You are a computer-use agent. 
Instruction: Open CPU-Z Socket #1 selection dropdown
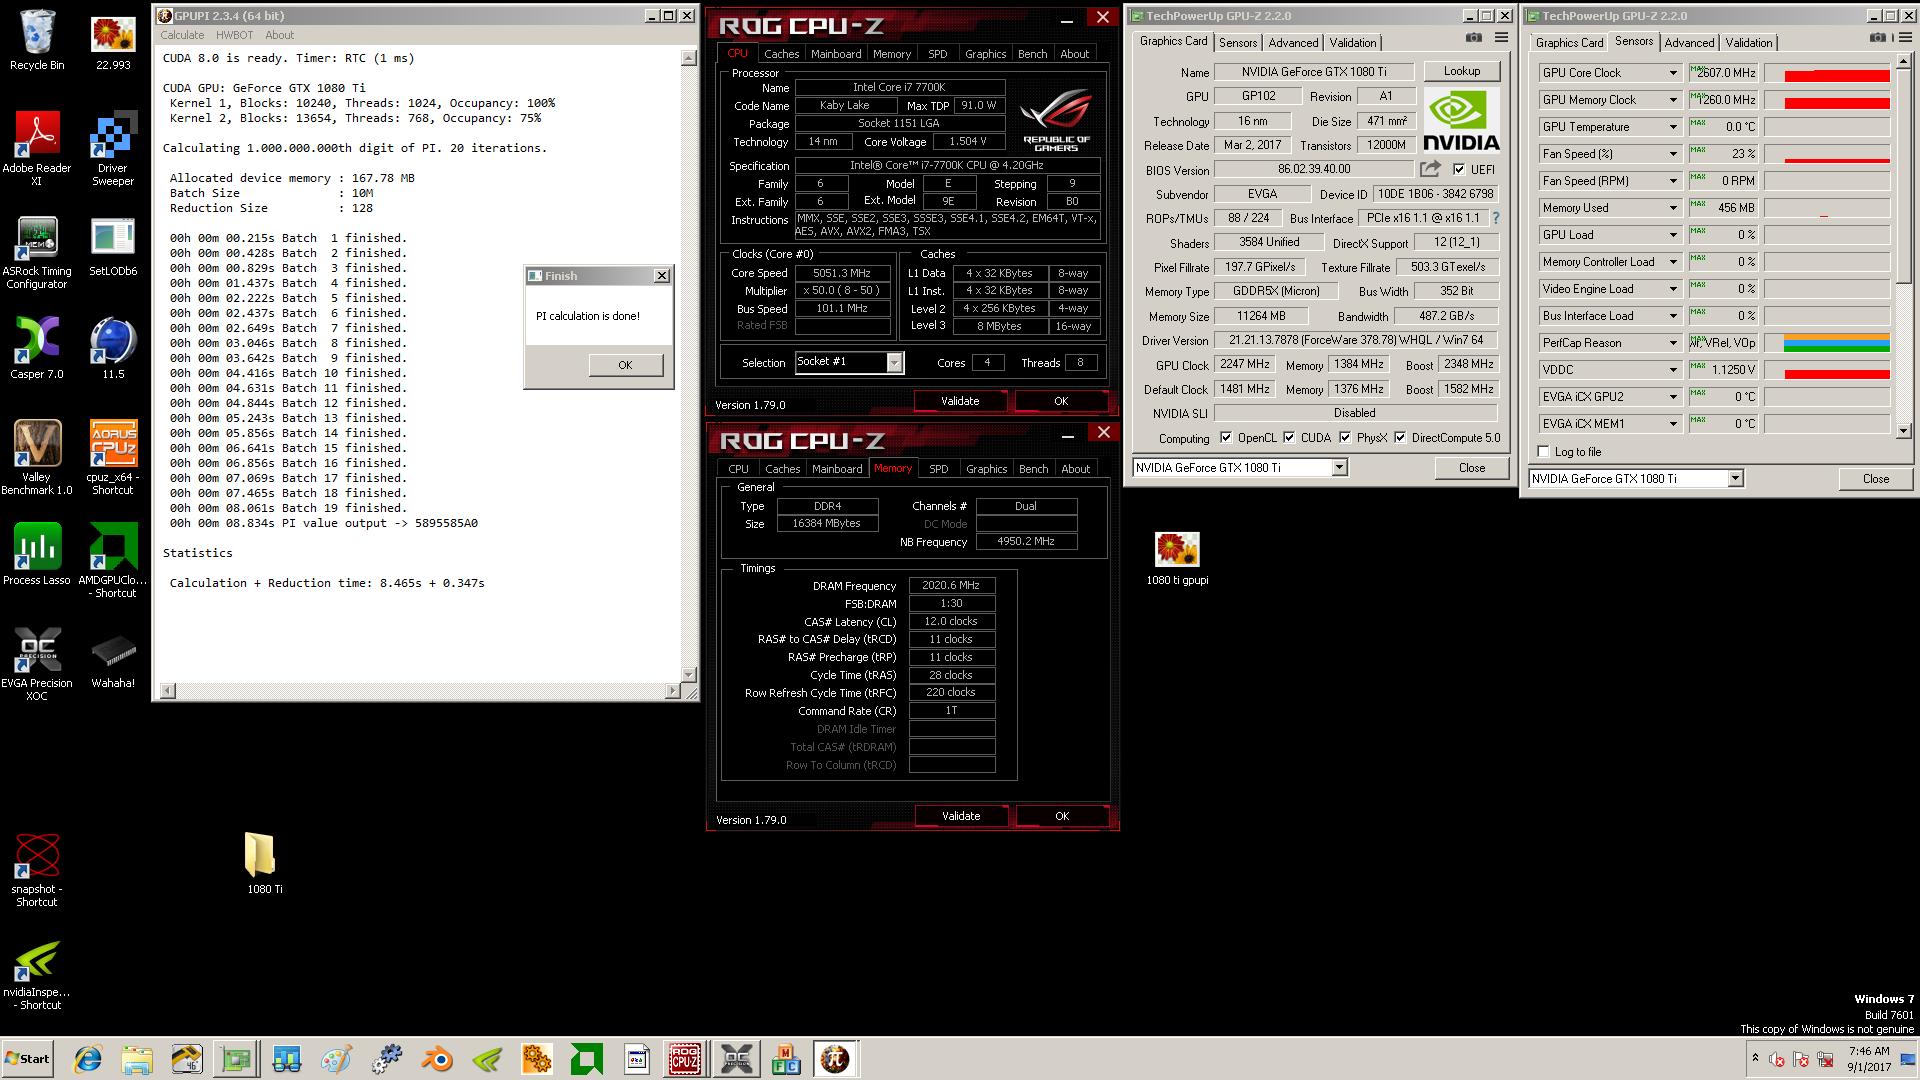894,362
